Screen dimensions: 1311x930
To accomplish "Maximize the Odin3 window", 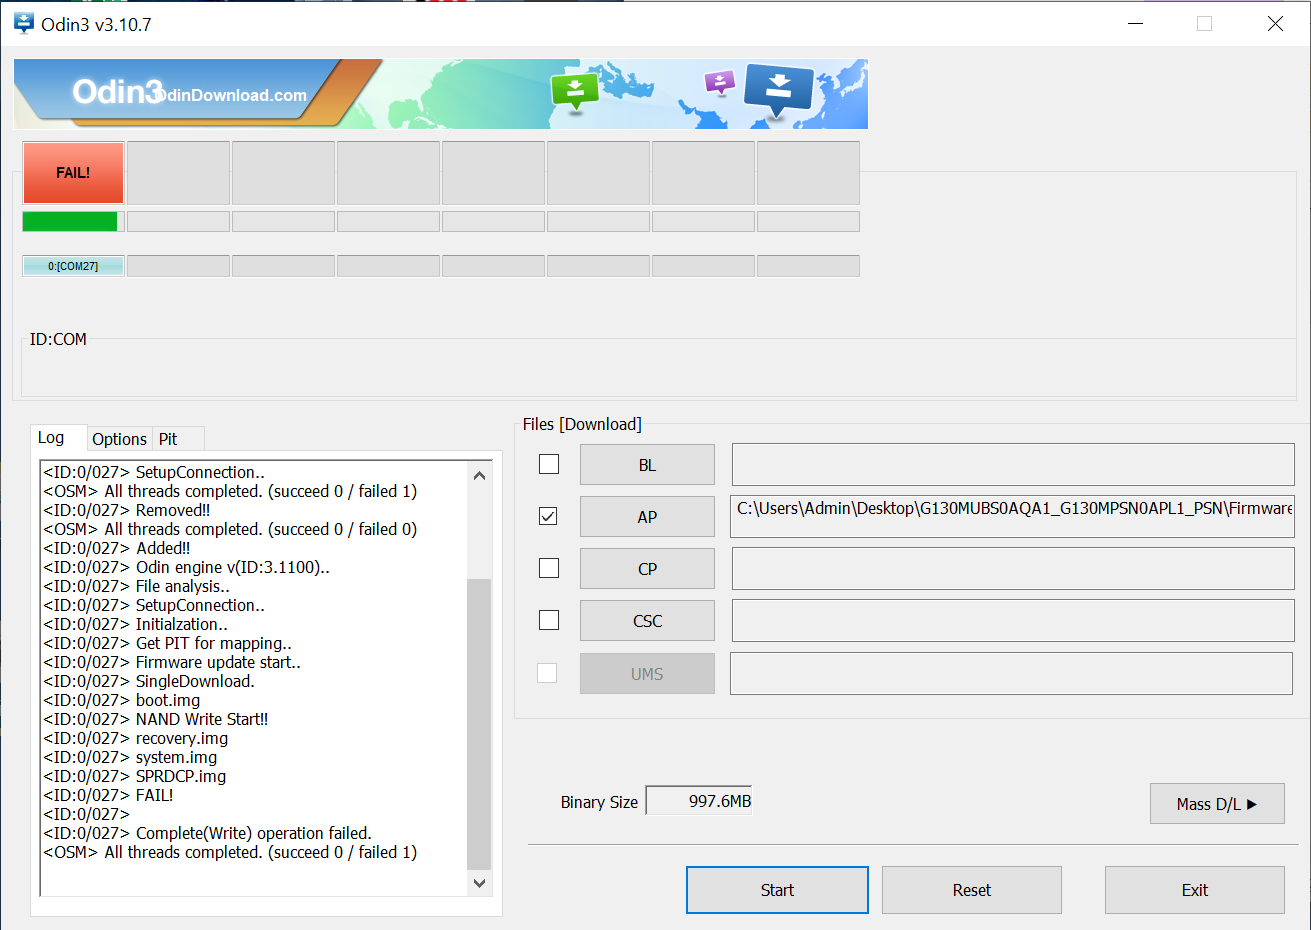I will click(1205, 23).
